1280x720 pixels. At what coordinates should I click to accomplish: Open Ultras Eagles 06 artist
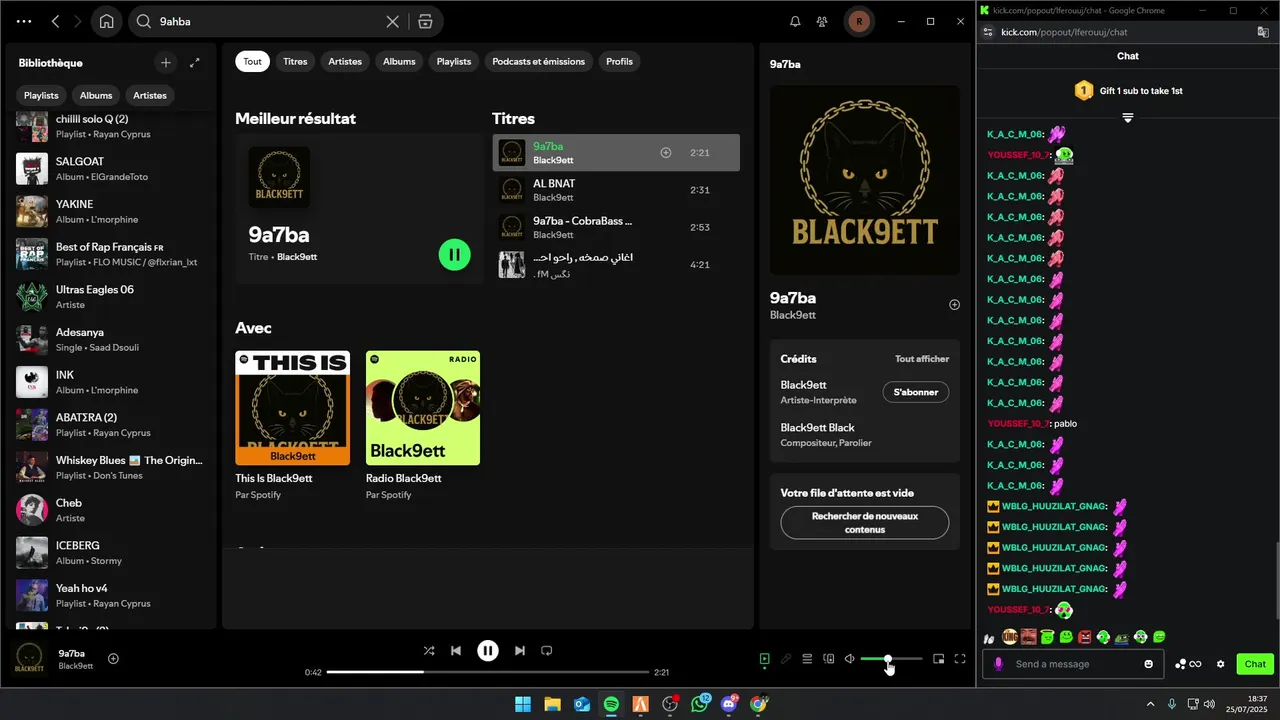pos(112,296)
